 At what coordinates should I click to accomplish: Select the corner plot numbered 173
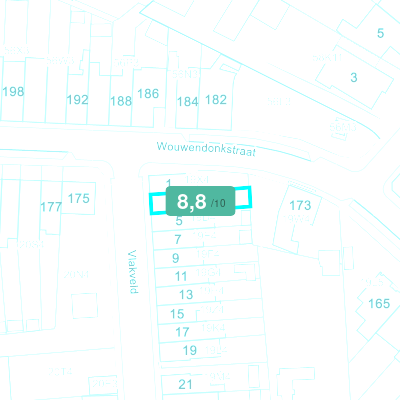(x=300, y=205)
